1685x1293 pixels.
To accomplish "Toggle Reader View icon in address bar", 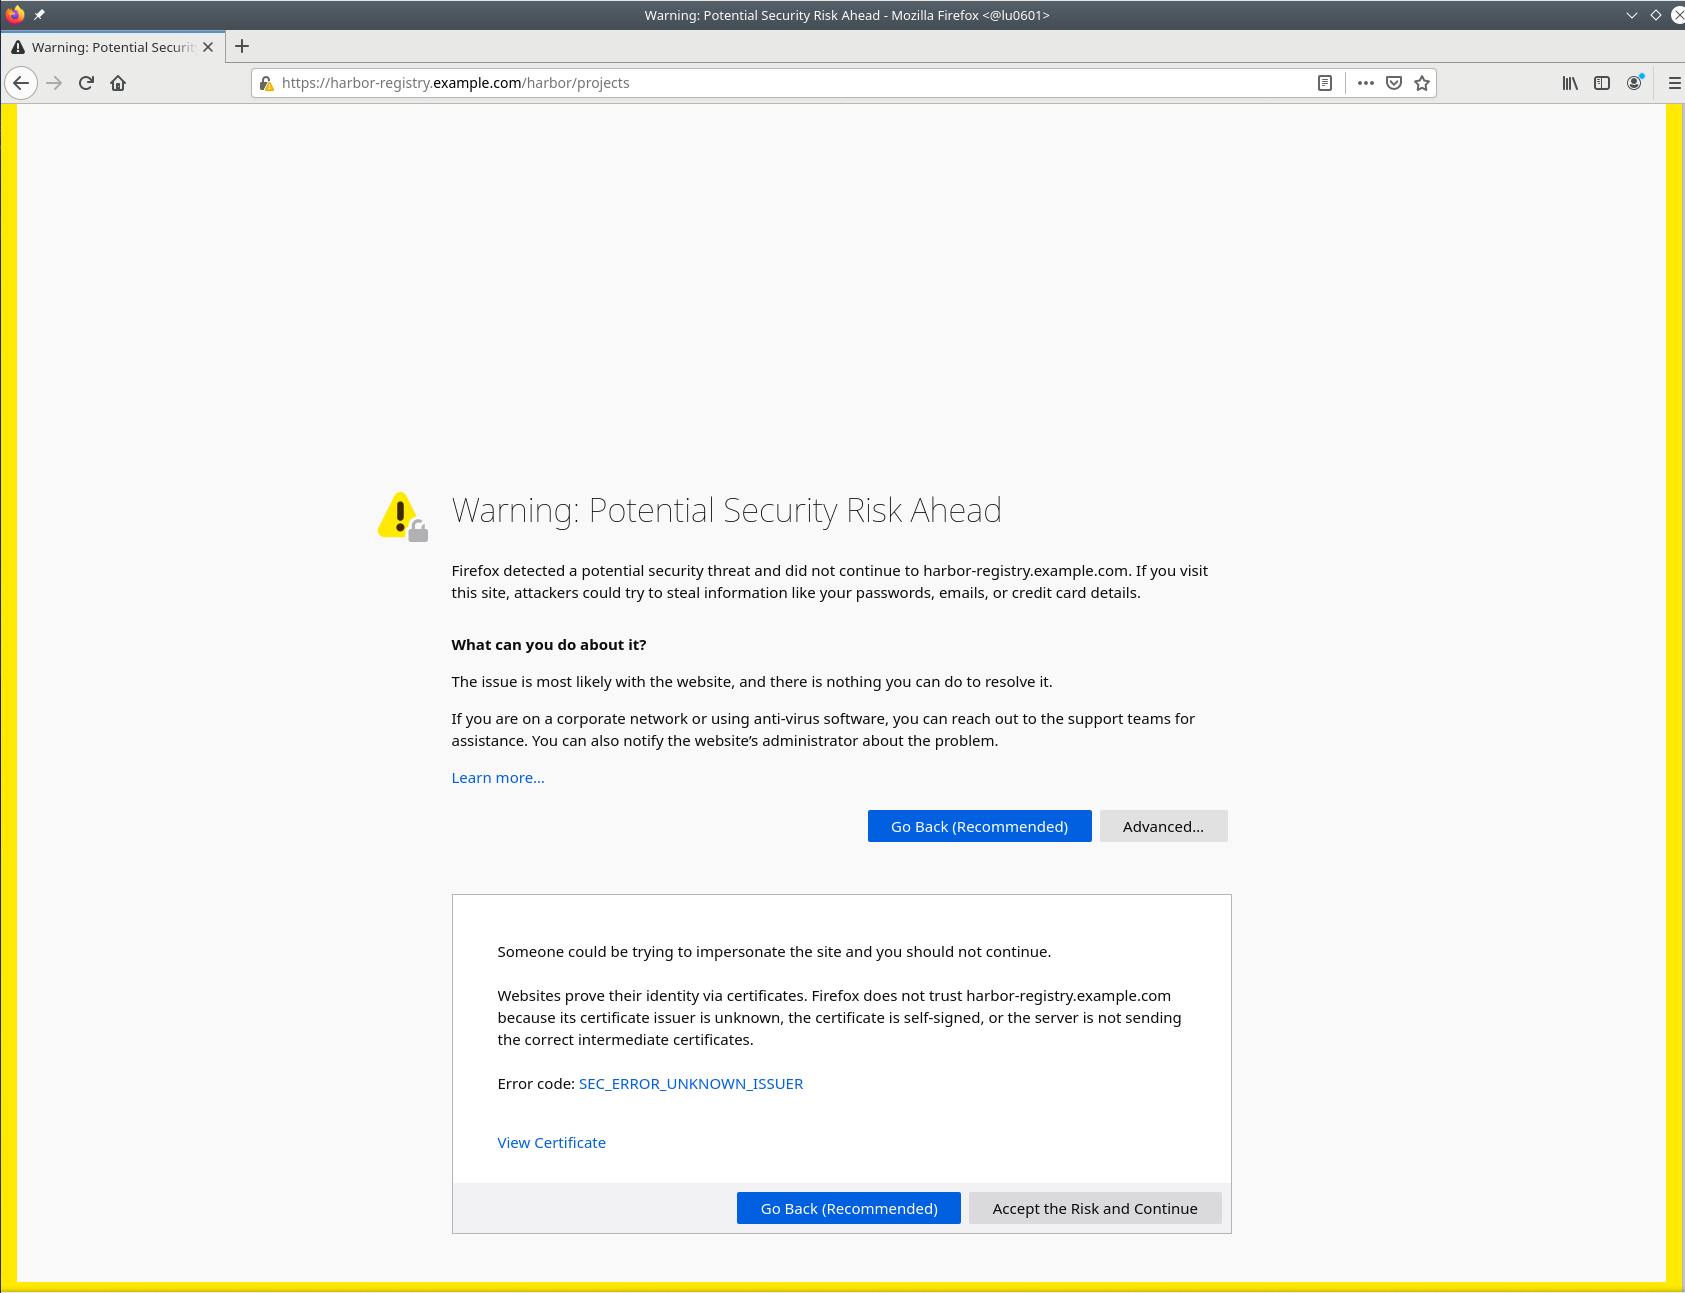I will click(1325, 83).
